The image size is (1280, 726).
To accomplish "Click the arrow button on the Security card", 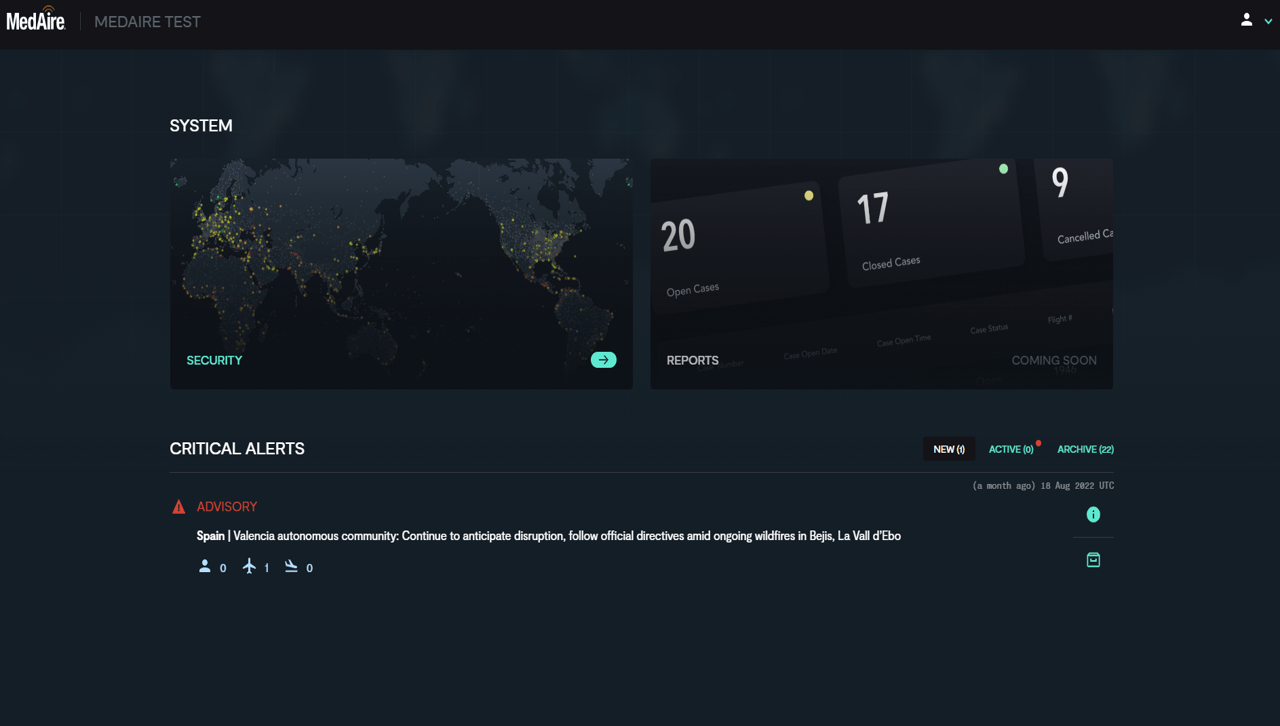I will point(603,359).
